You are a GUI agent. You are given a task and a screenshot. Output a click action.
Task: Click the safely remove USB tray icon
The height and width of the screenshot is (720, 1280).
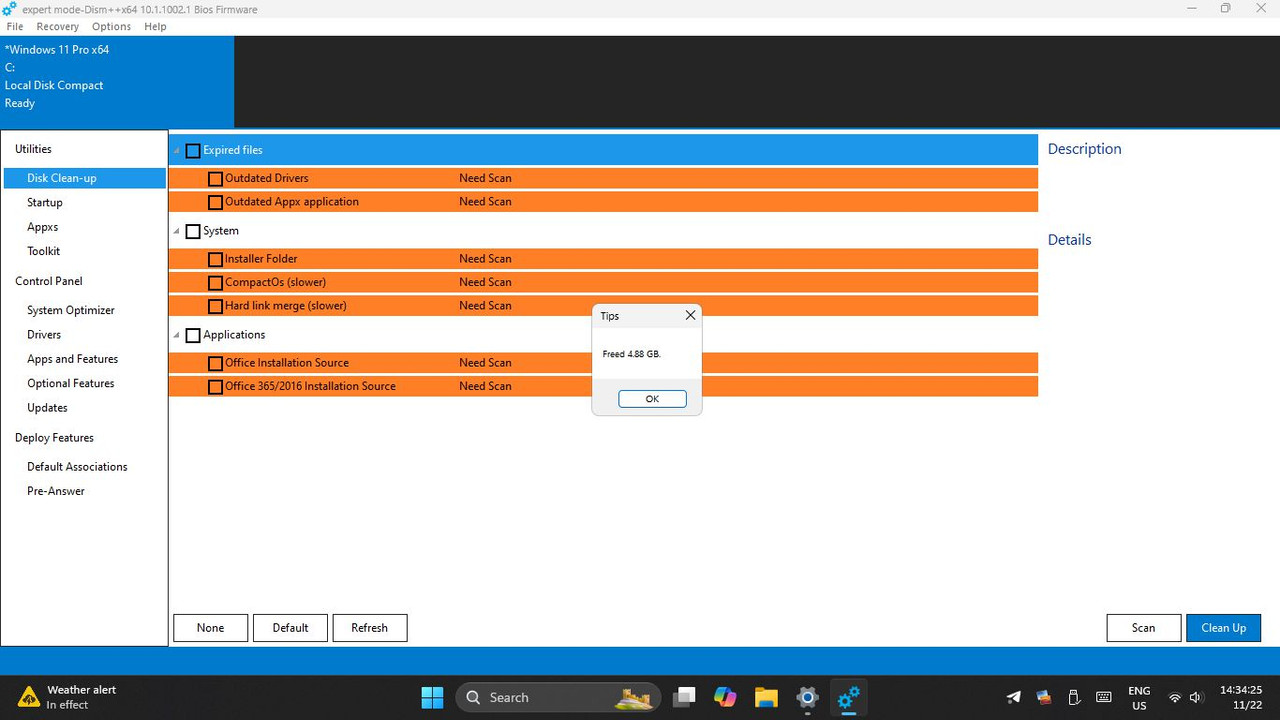[1073, 697]
